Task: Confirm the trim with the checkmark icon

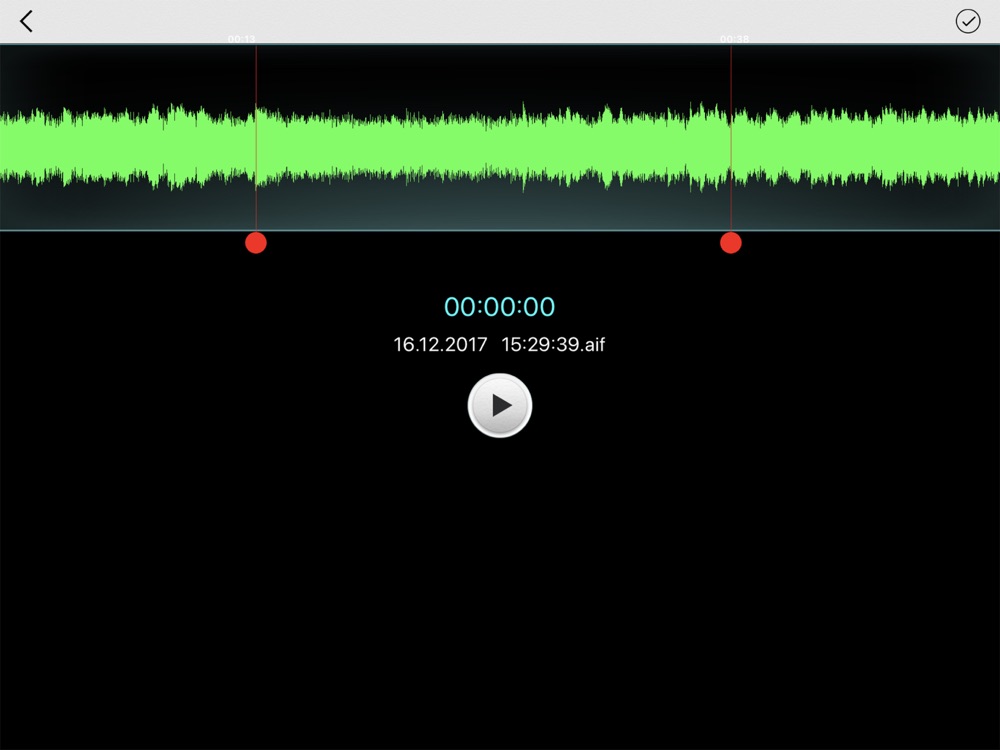Action: tap(967, 21)
